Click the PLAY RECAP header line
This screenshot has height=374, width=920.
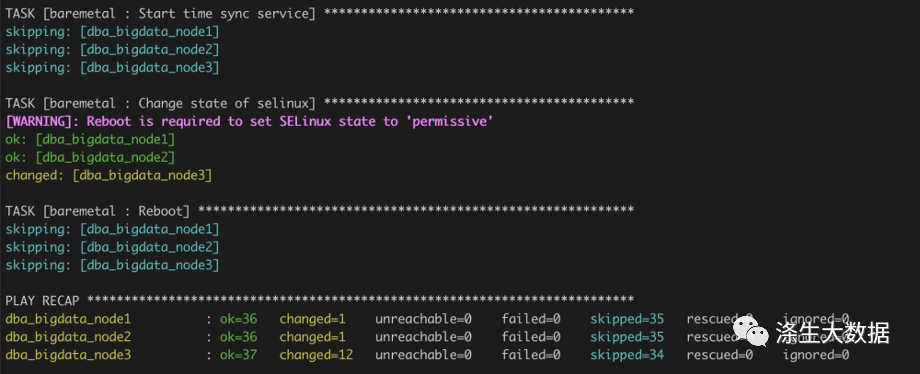click(319, 301)
